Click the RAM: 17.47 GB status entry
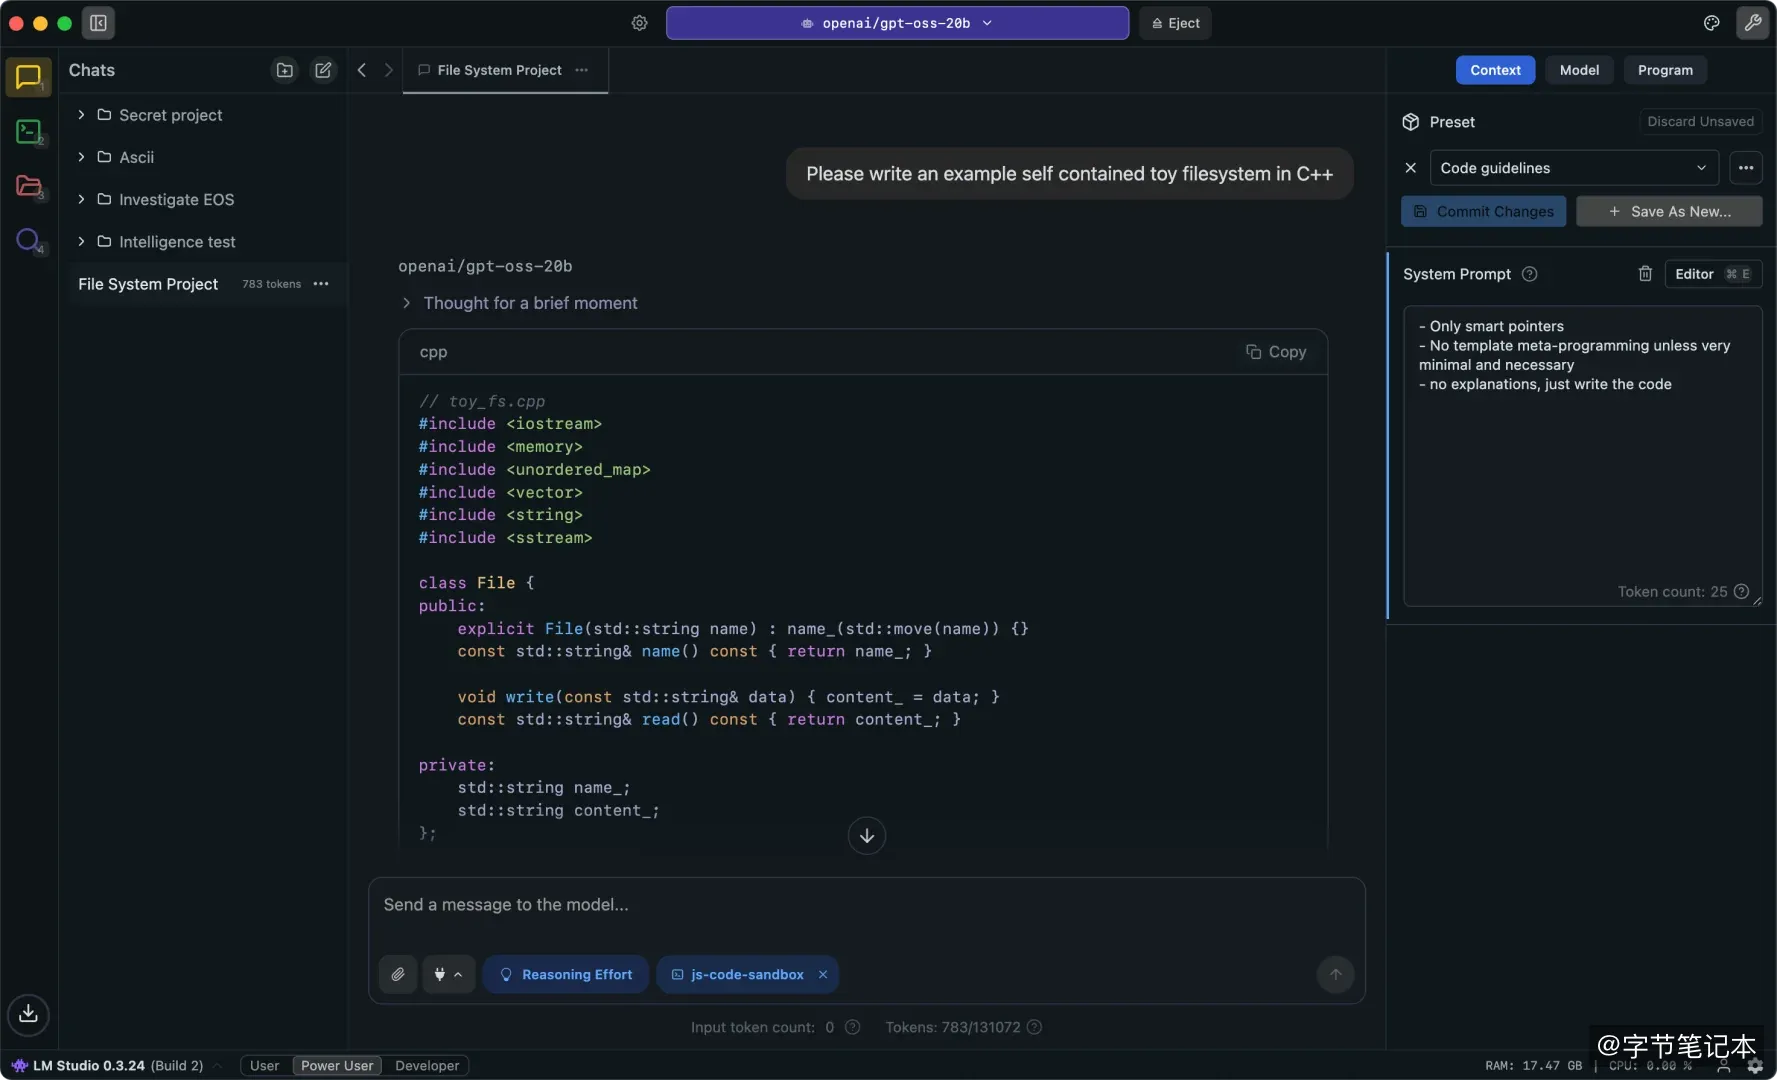The image size is (1777, 1080). pos(1533,1066)
